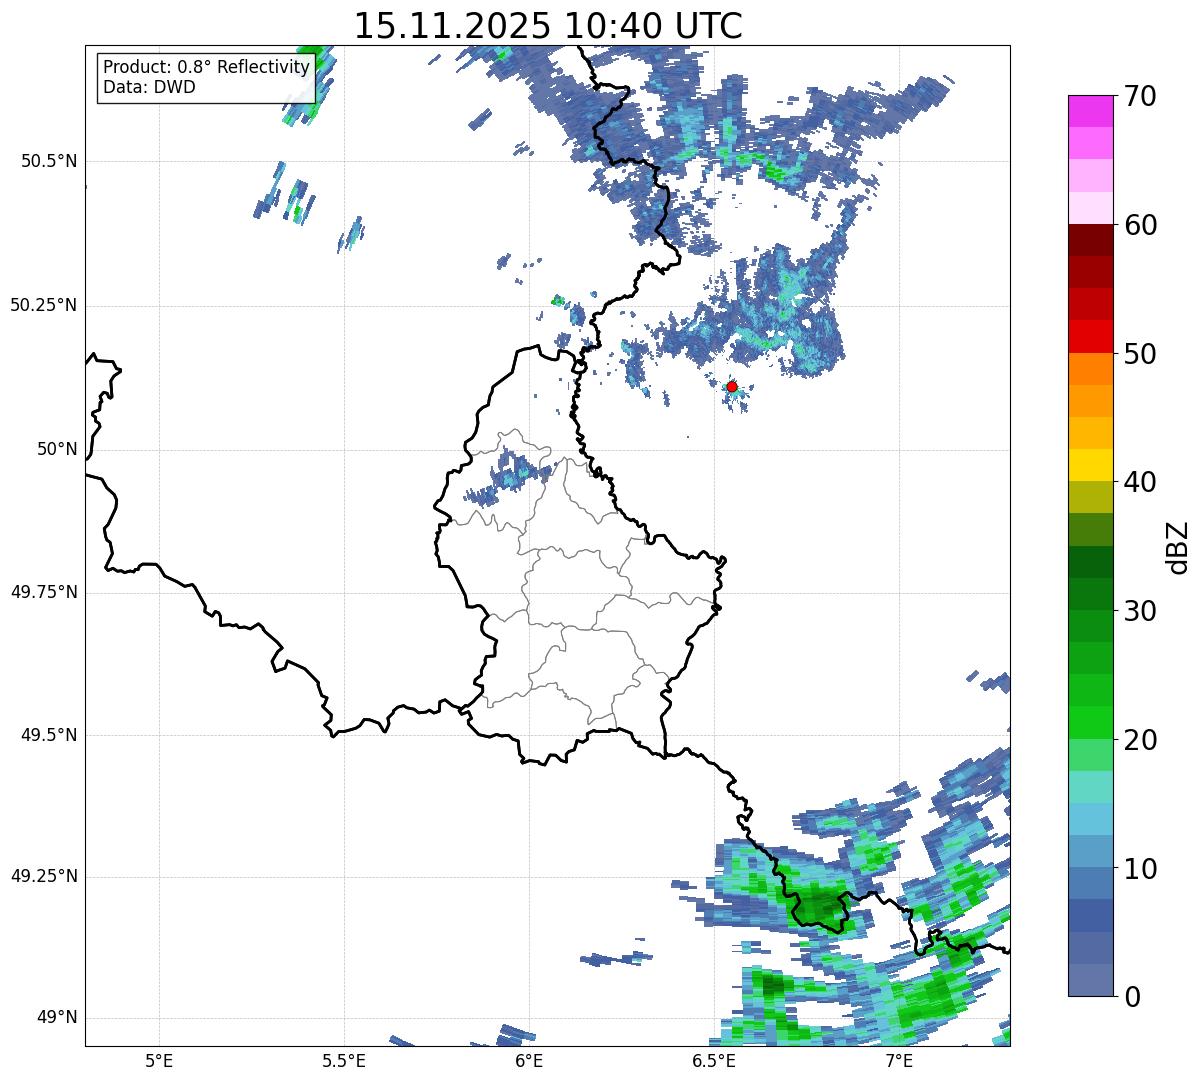Image resolution: width=1202 pixels, height=1081 pixels.
Task: Click the 5°E longitude label
Action: pos(159,1061)
